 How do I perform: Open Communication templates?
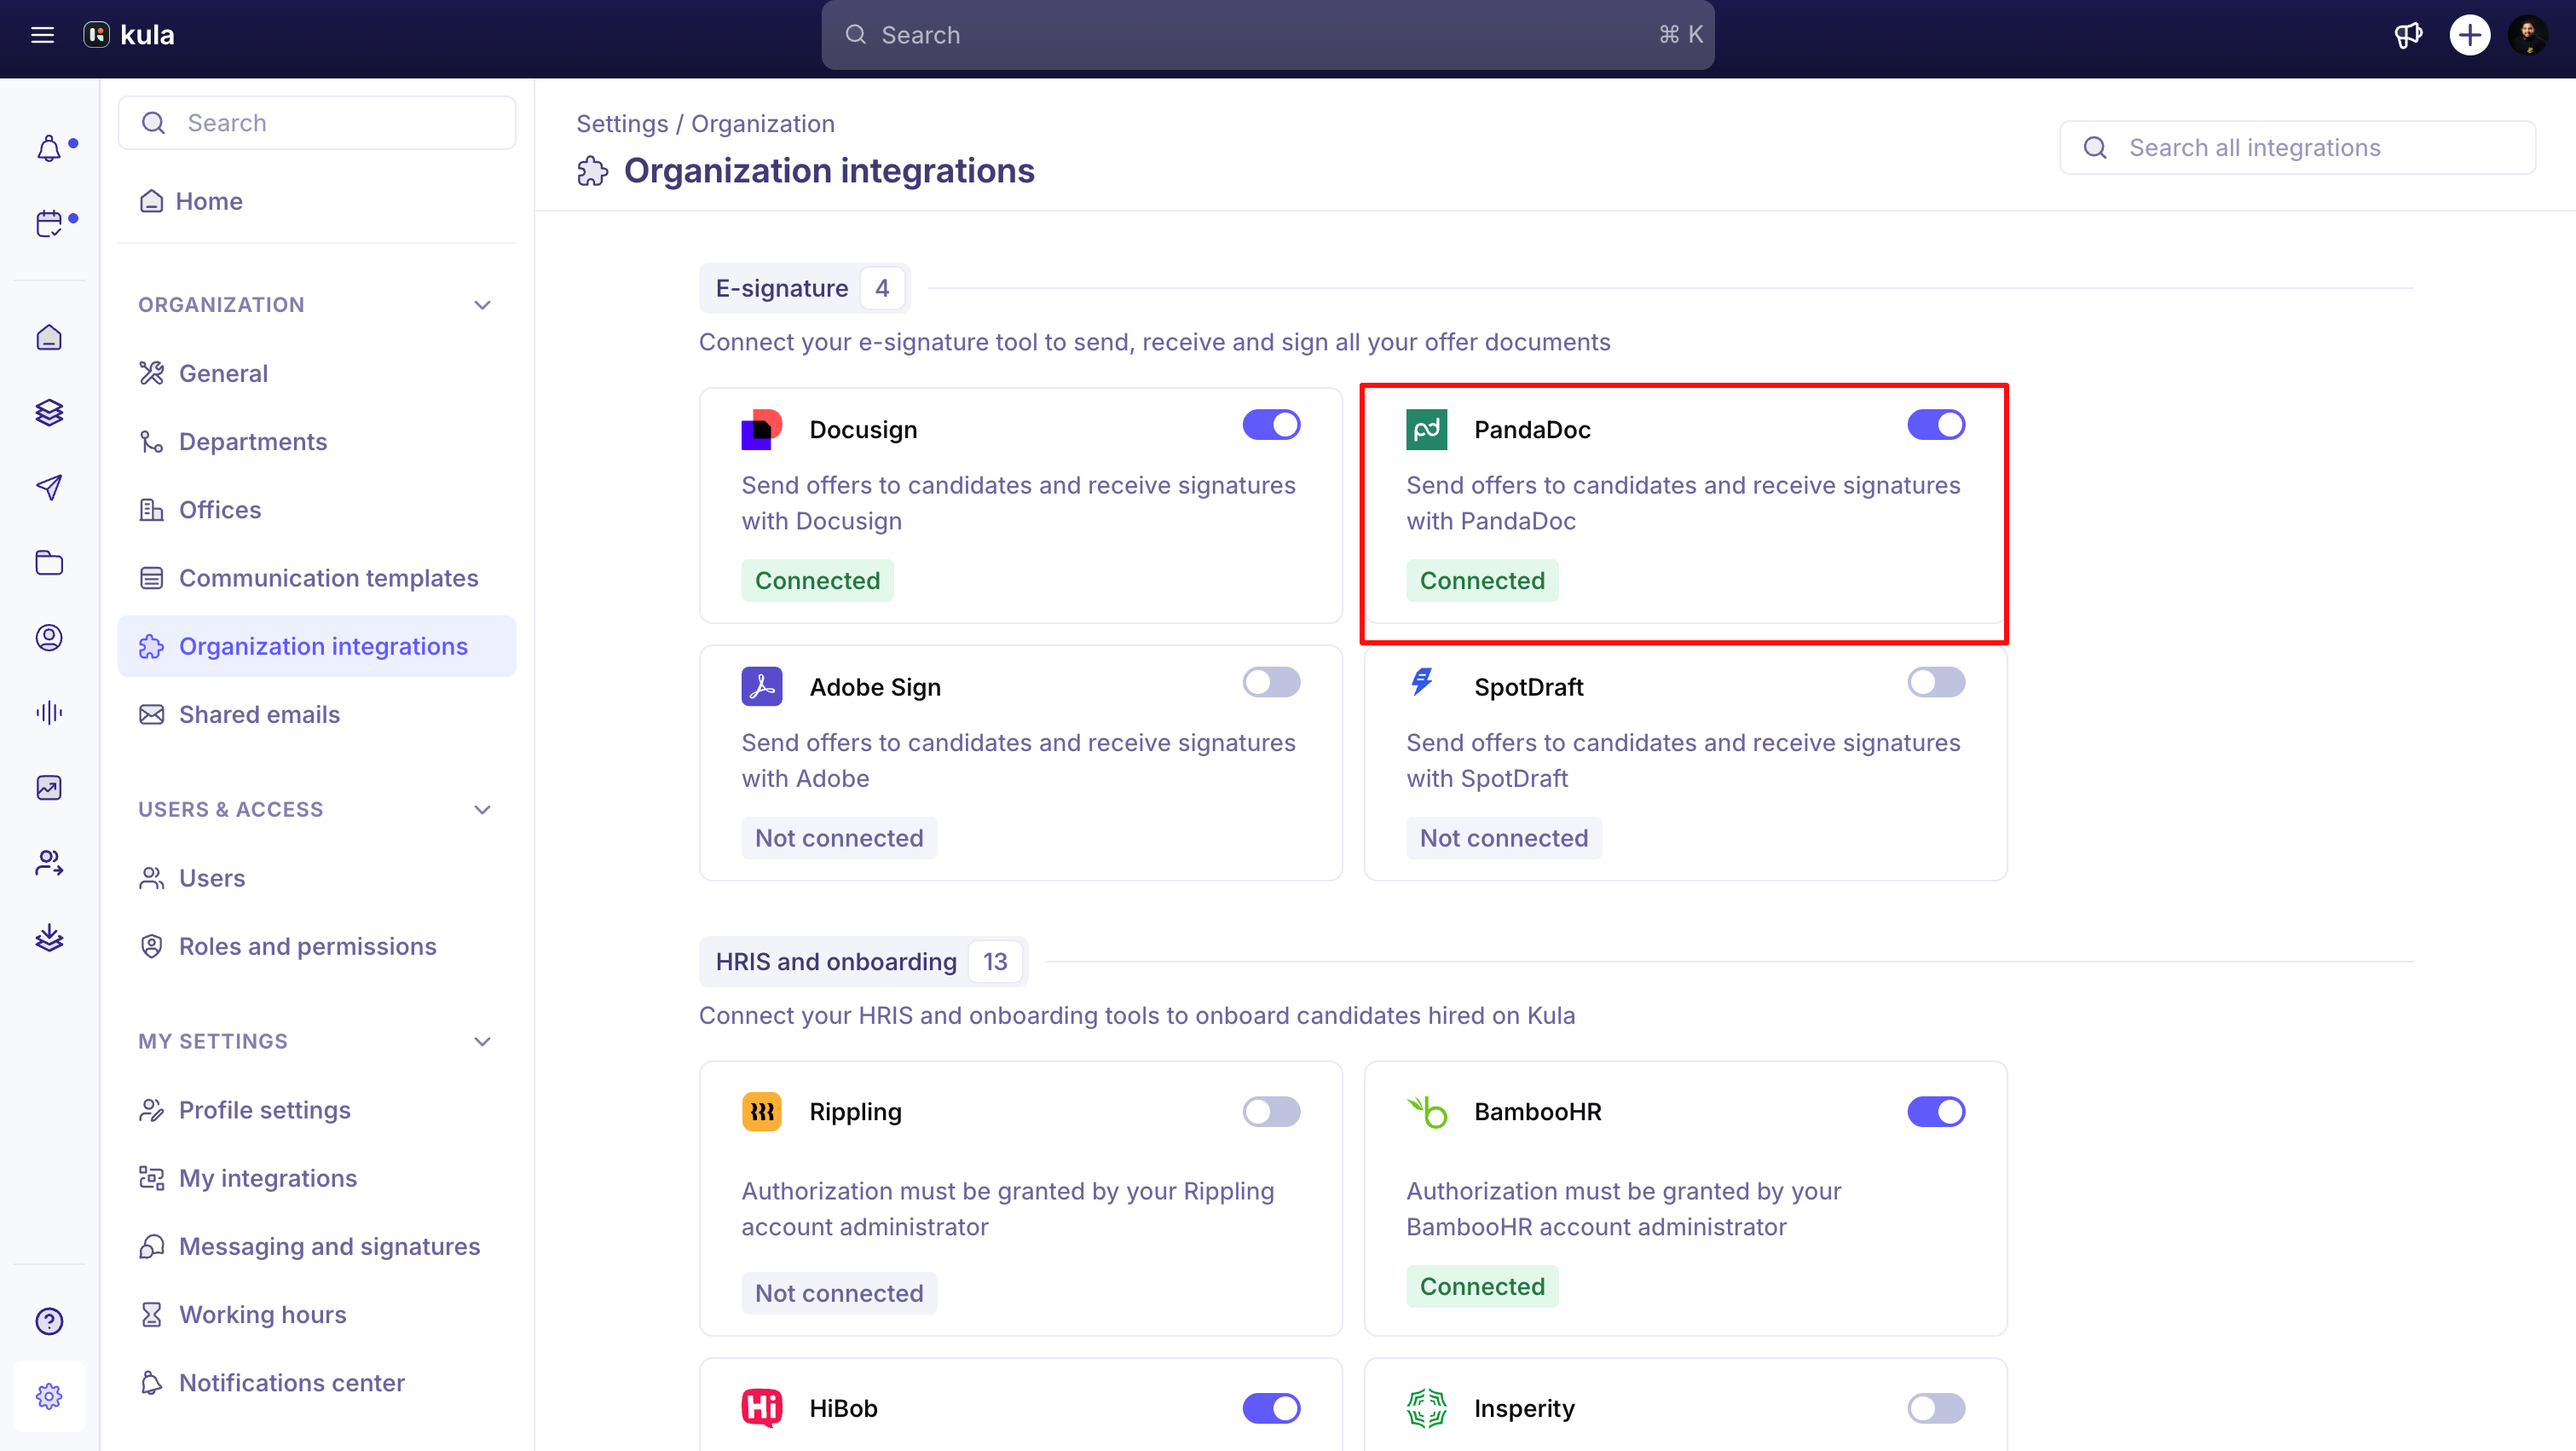click(x=316, y=578)
